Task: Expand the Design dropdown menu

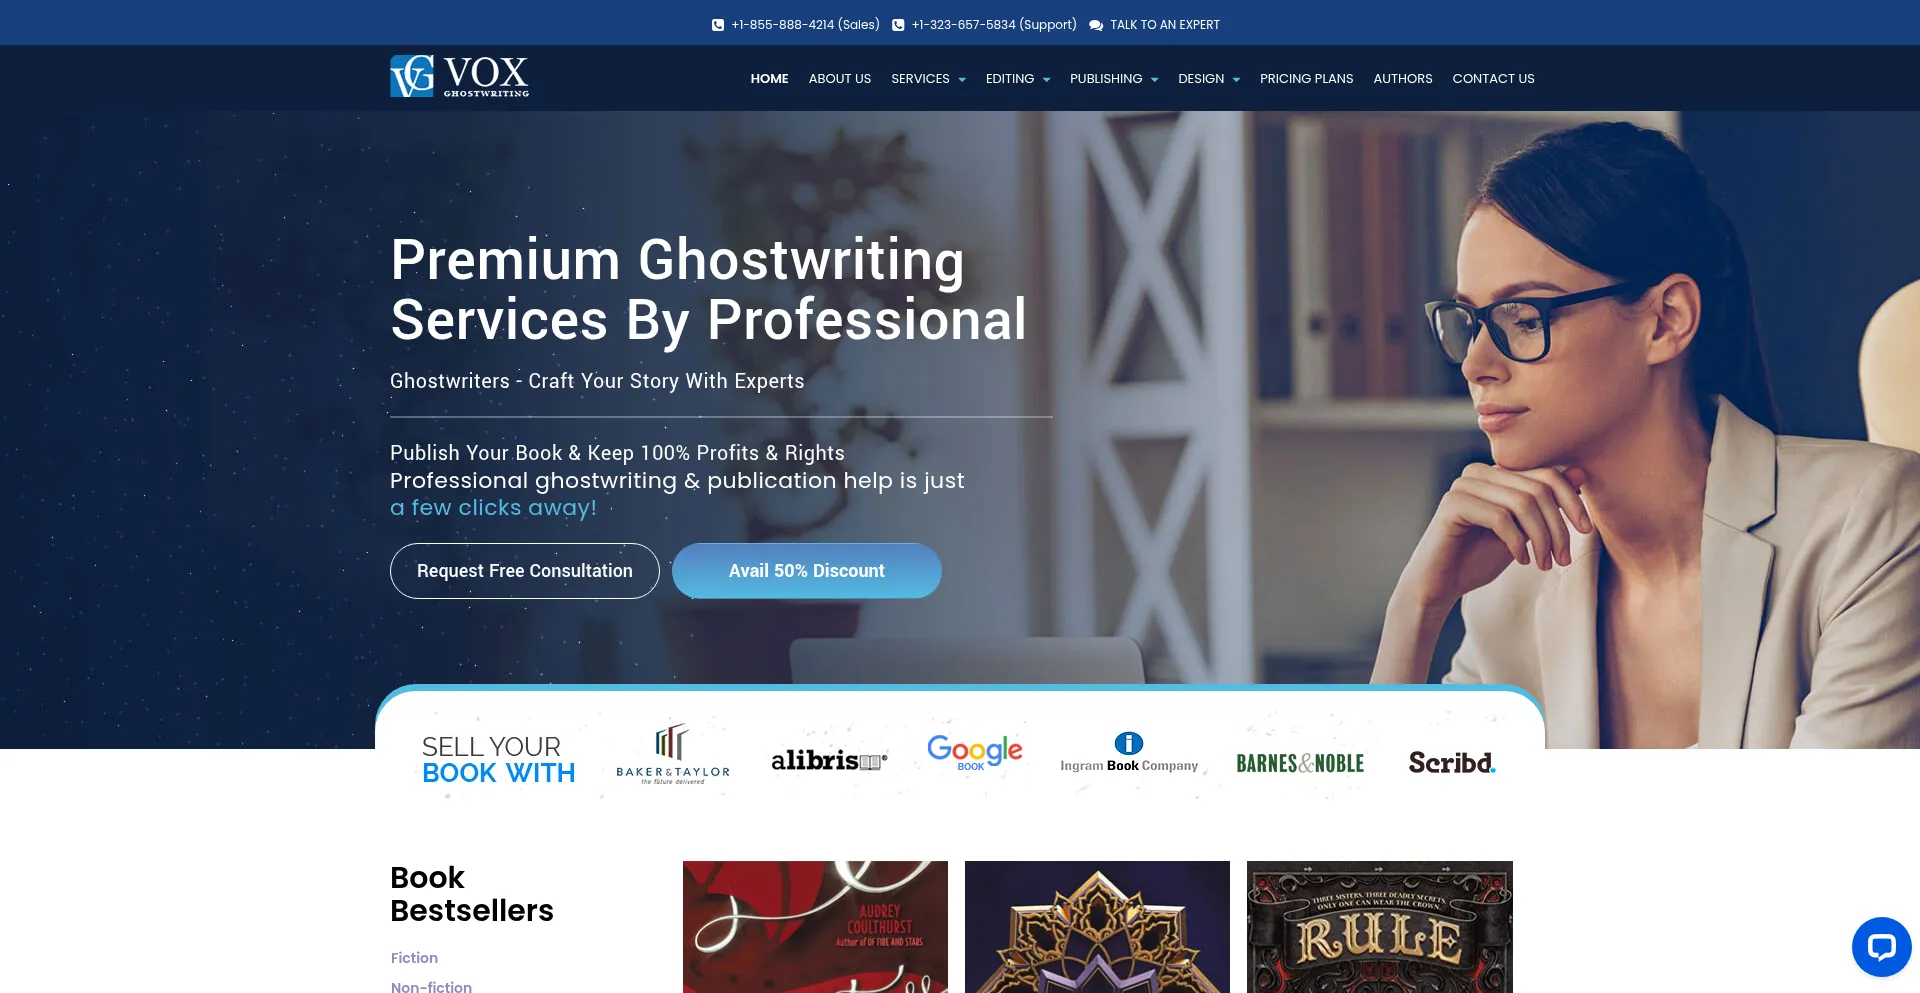Action: (1209, 79)
